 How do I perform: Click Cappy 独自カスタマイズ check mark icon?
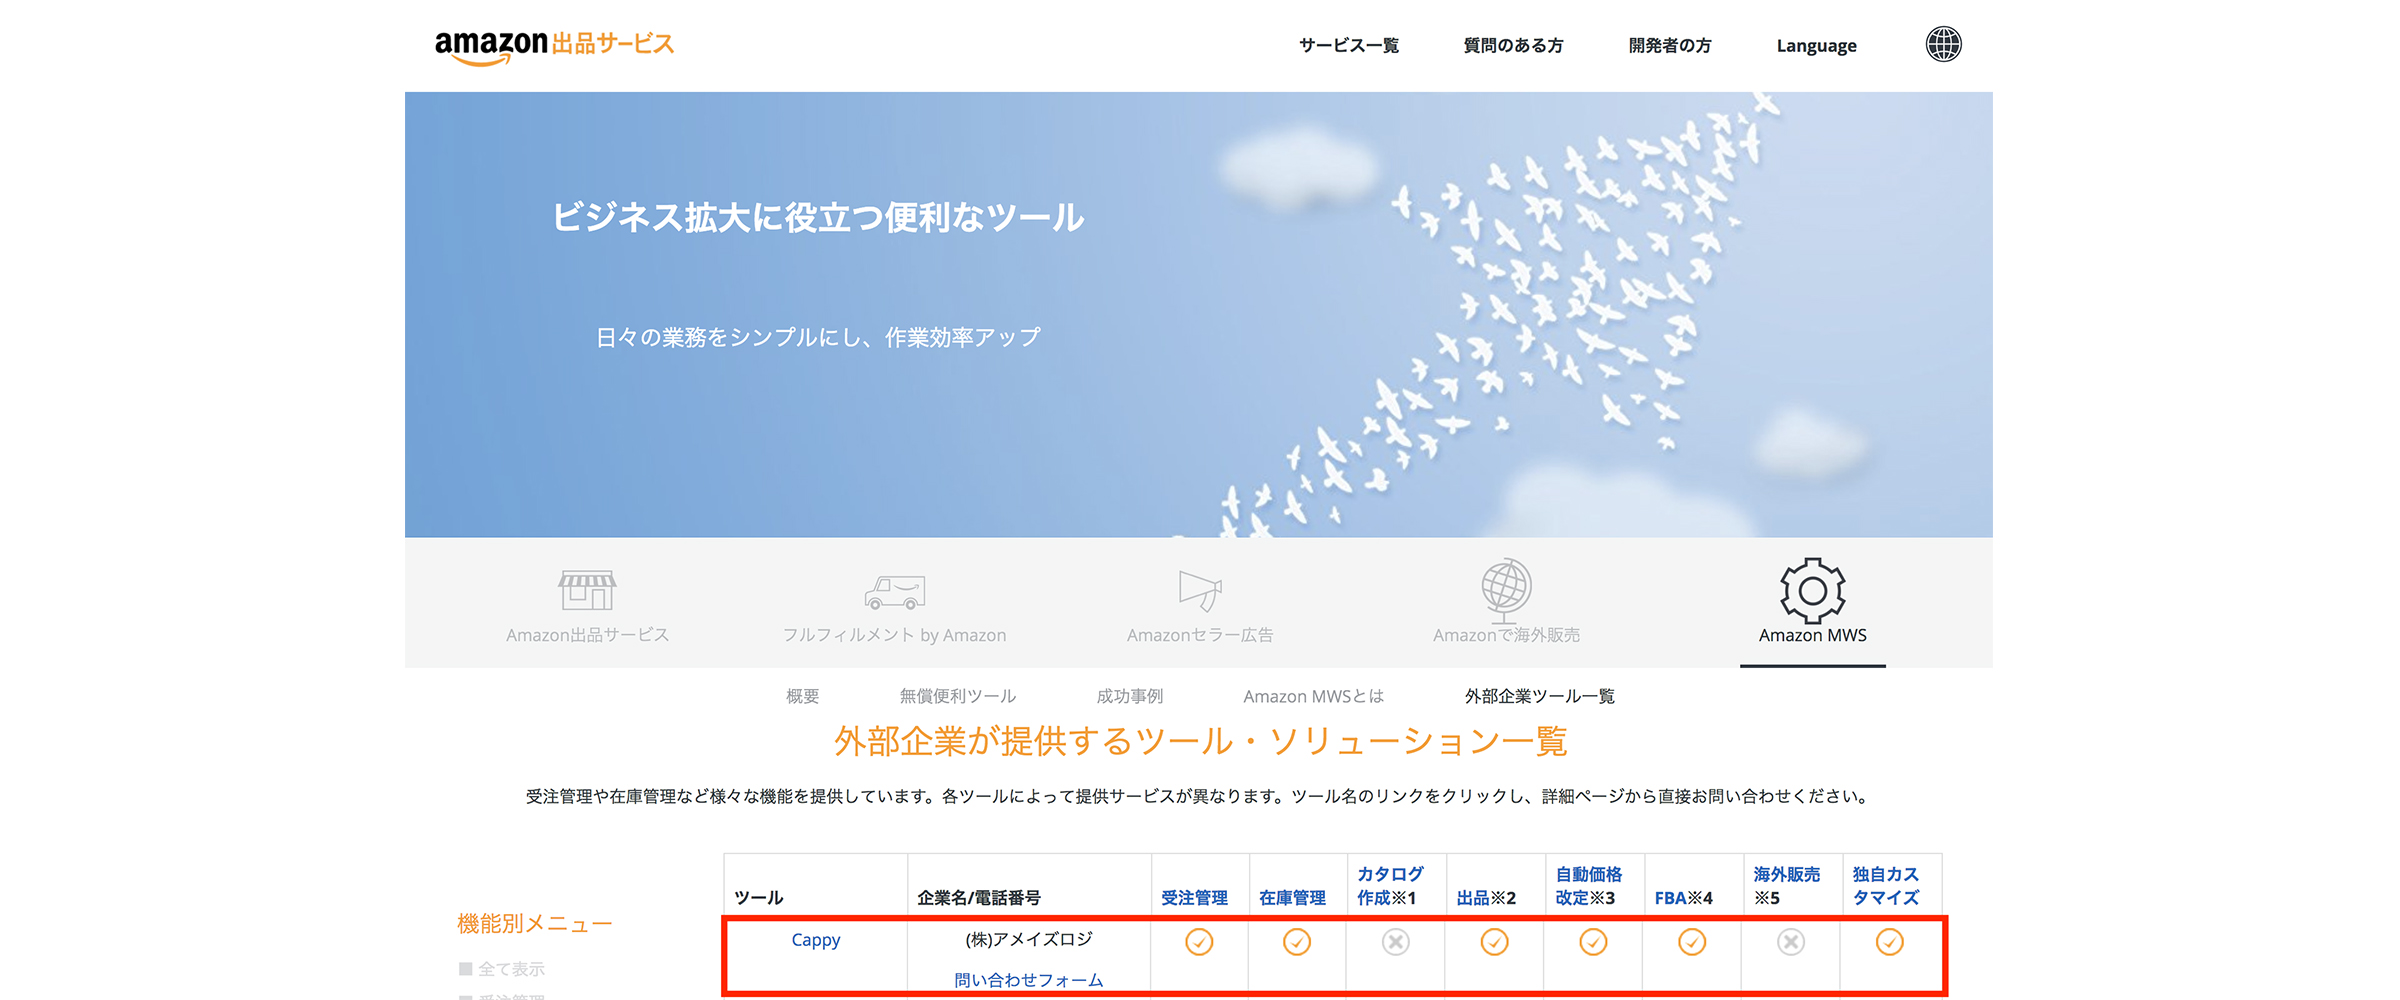click(x=1889, y=942)
